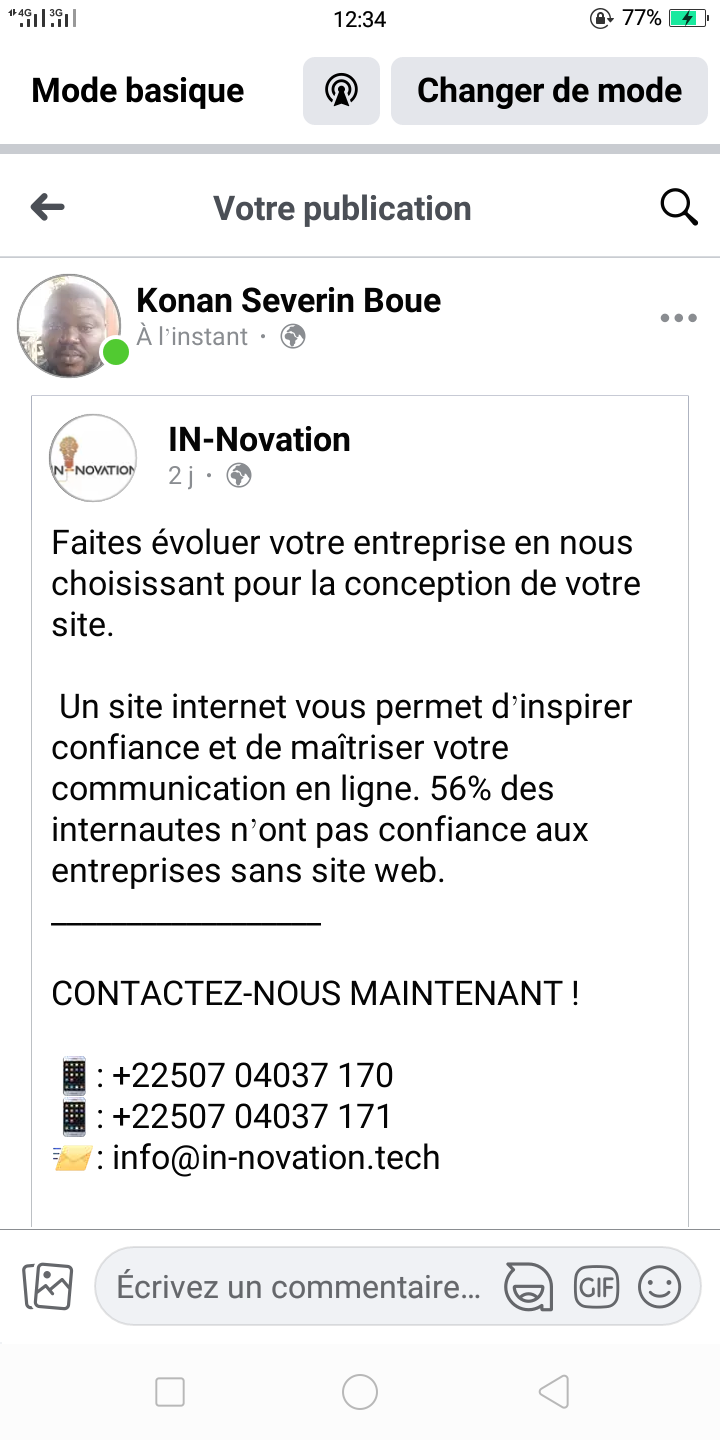
Task: Tap the Android home circle button
Action: (360, 1391)
